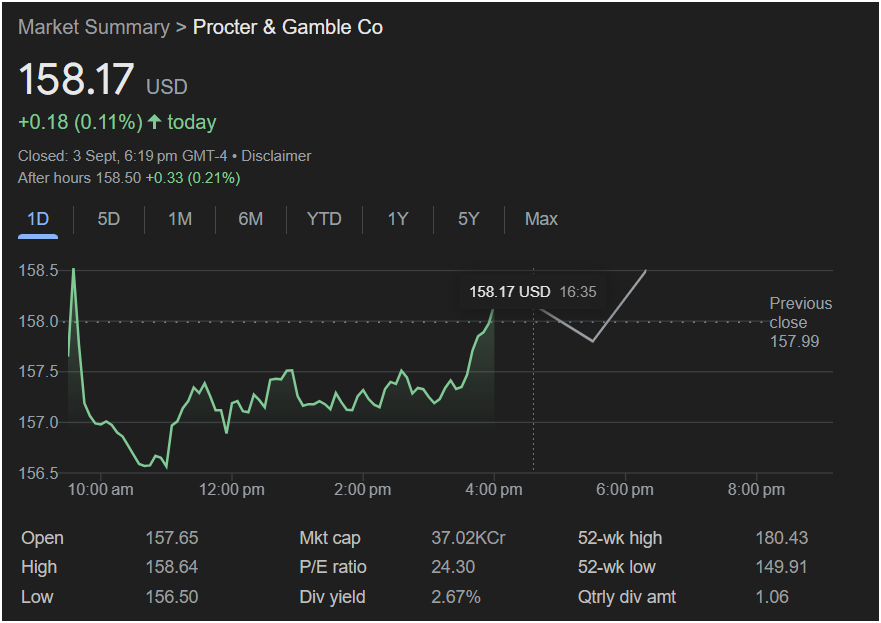Image resolution: width=881 pixels, height=623 pixels.
Task: Click the 52-wk high label
Action: [620, 538]
